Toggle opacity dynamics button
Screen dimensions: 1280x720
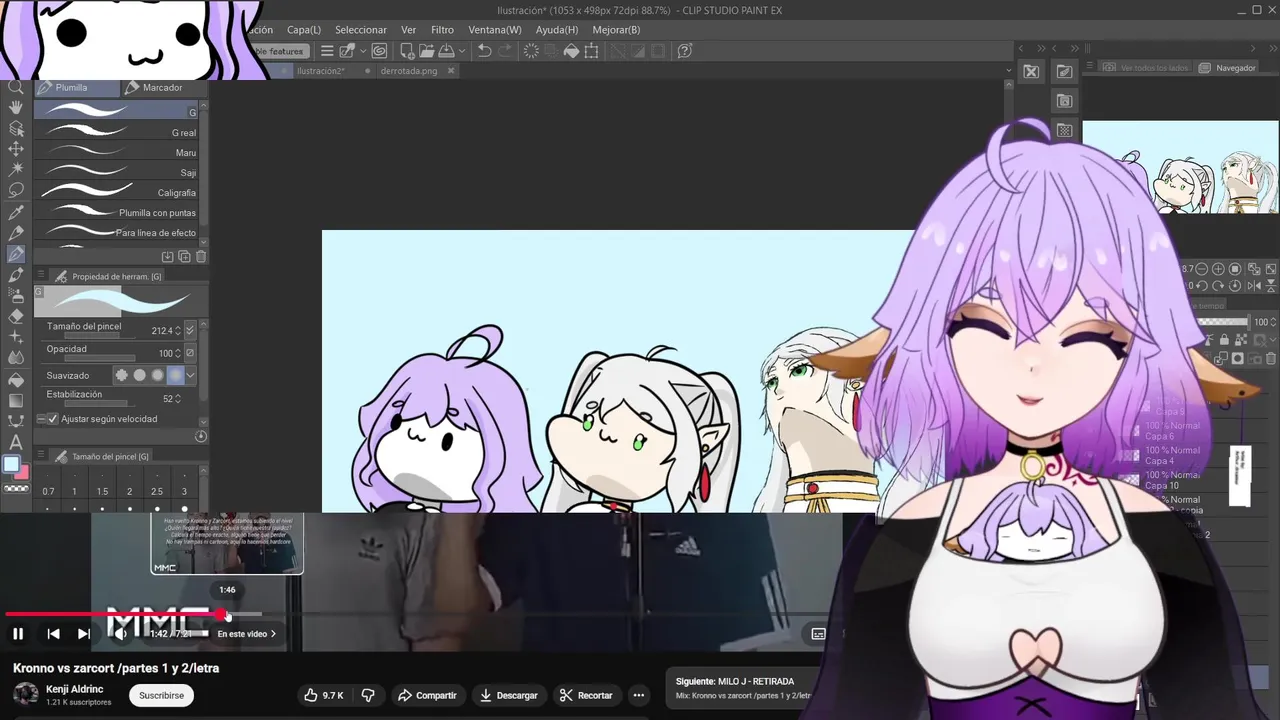click(x=190, y=353)
